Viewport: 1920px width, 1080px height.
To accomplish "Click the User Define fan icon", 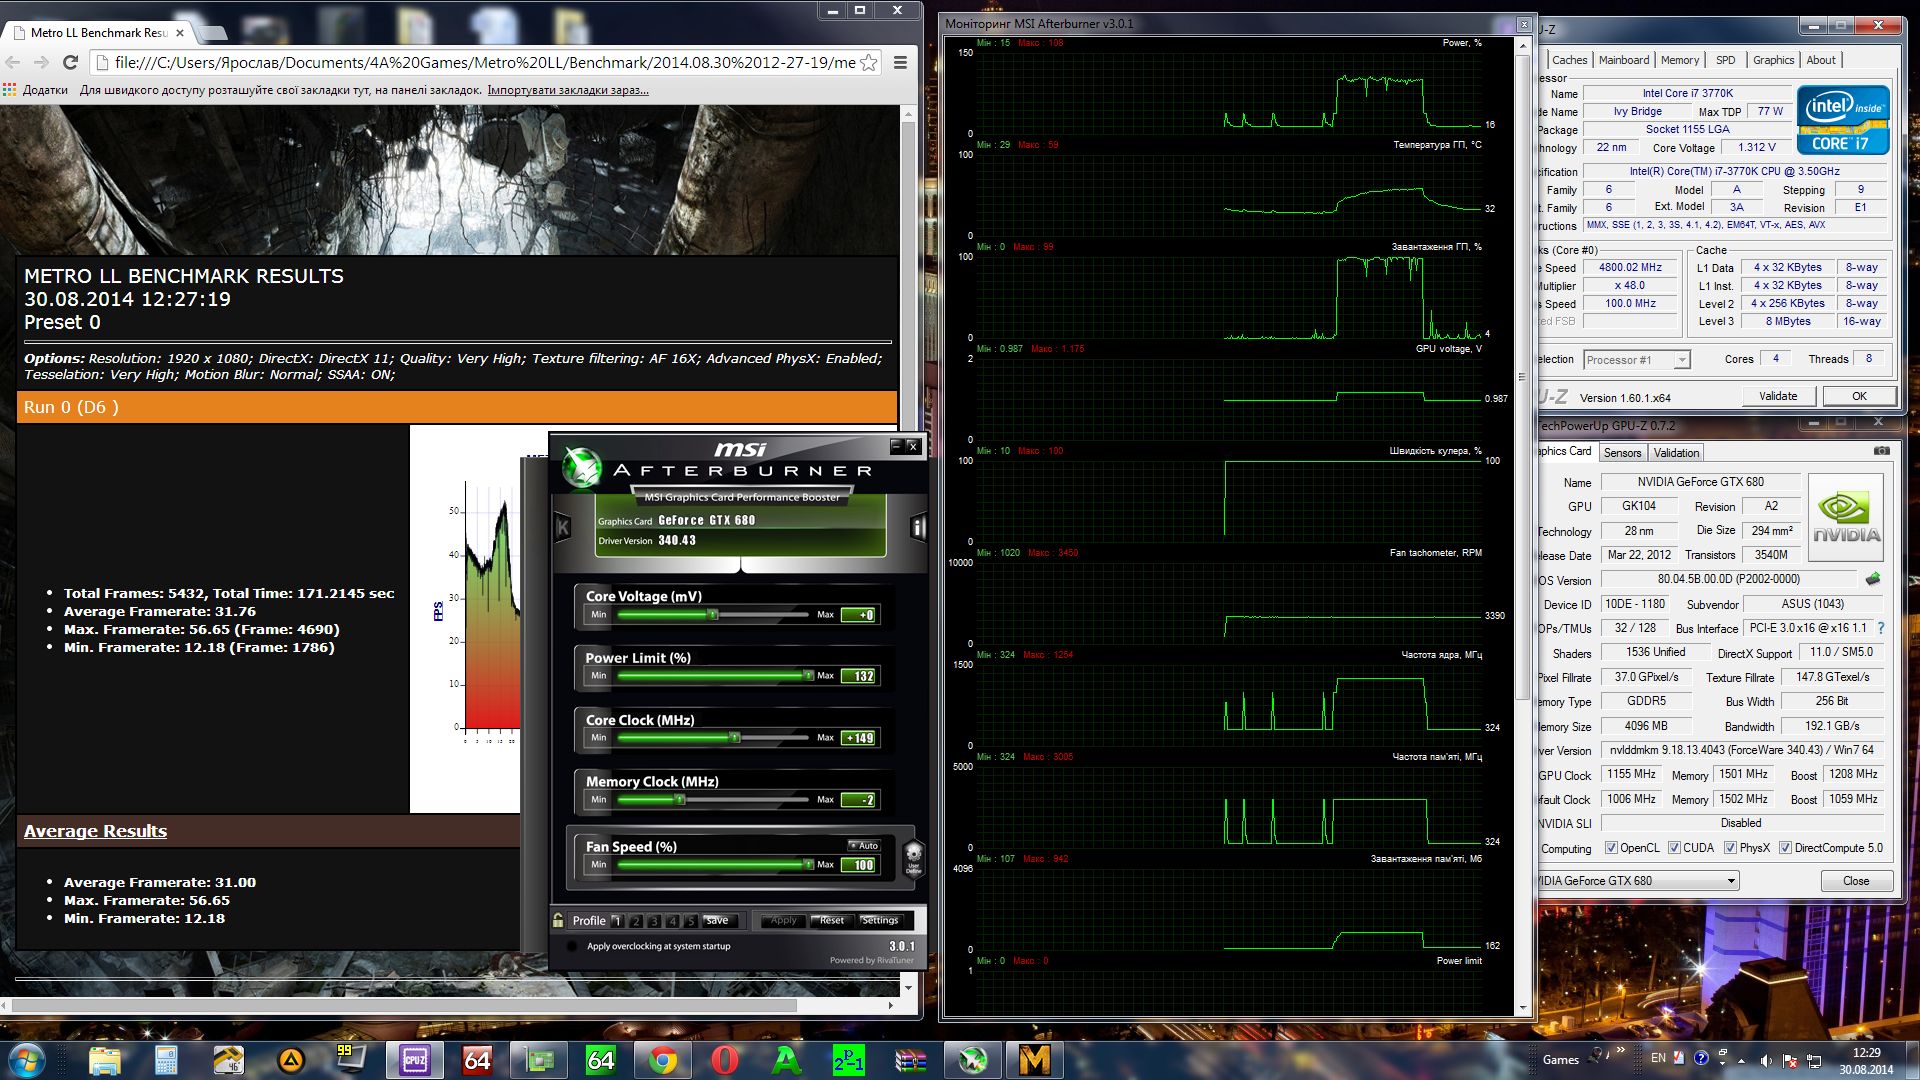I will [913, 857].
